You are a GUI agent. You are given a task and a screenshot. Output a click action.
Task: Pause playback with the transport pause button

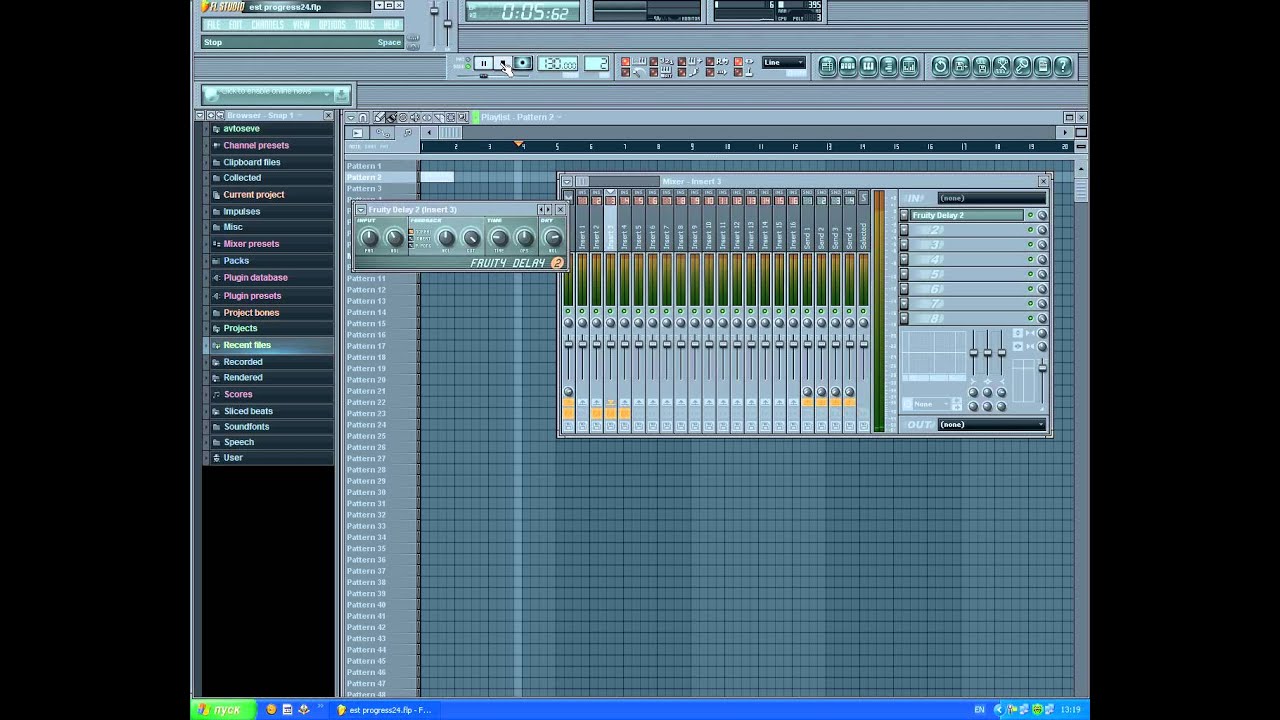[x=483, y=64]
